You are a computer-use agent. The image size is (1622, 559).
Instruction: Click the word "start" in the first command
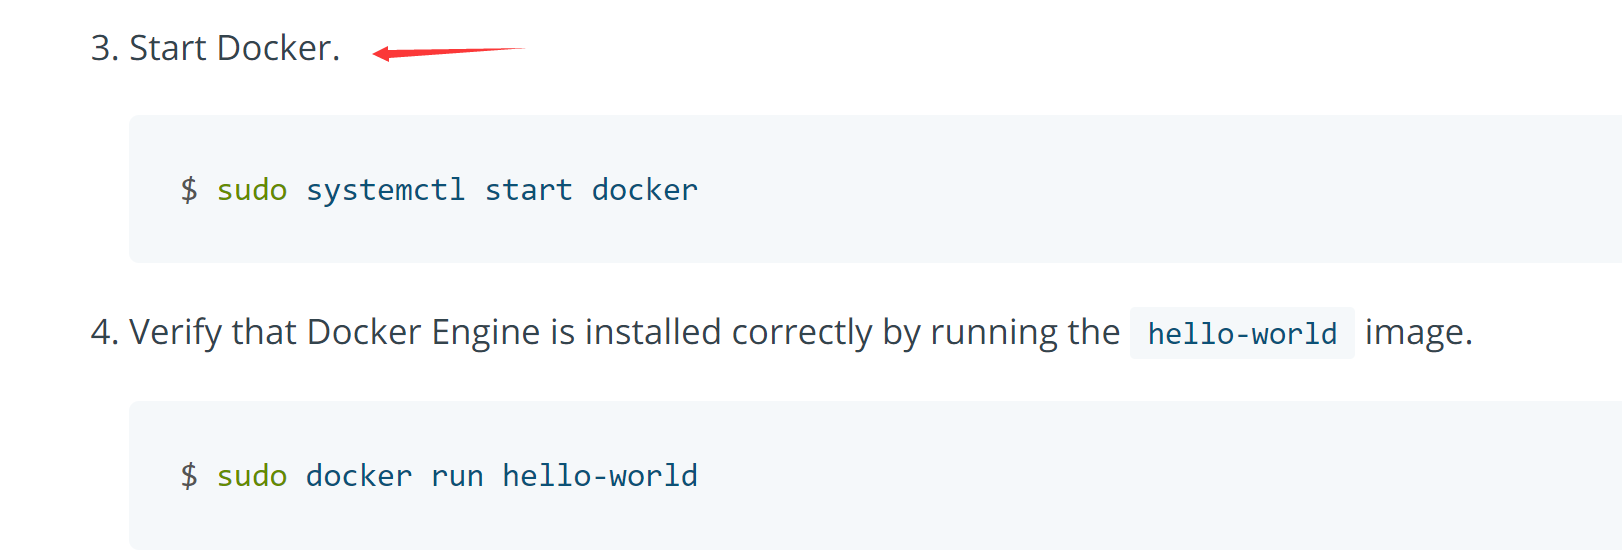[529, 190]
